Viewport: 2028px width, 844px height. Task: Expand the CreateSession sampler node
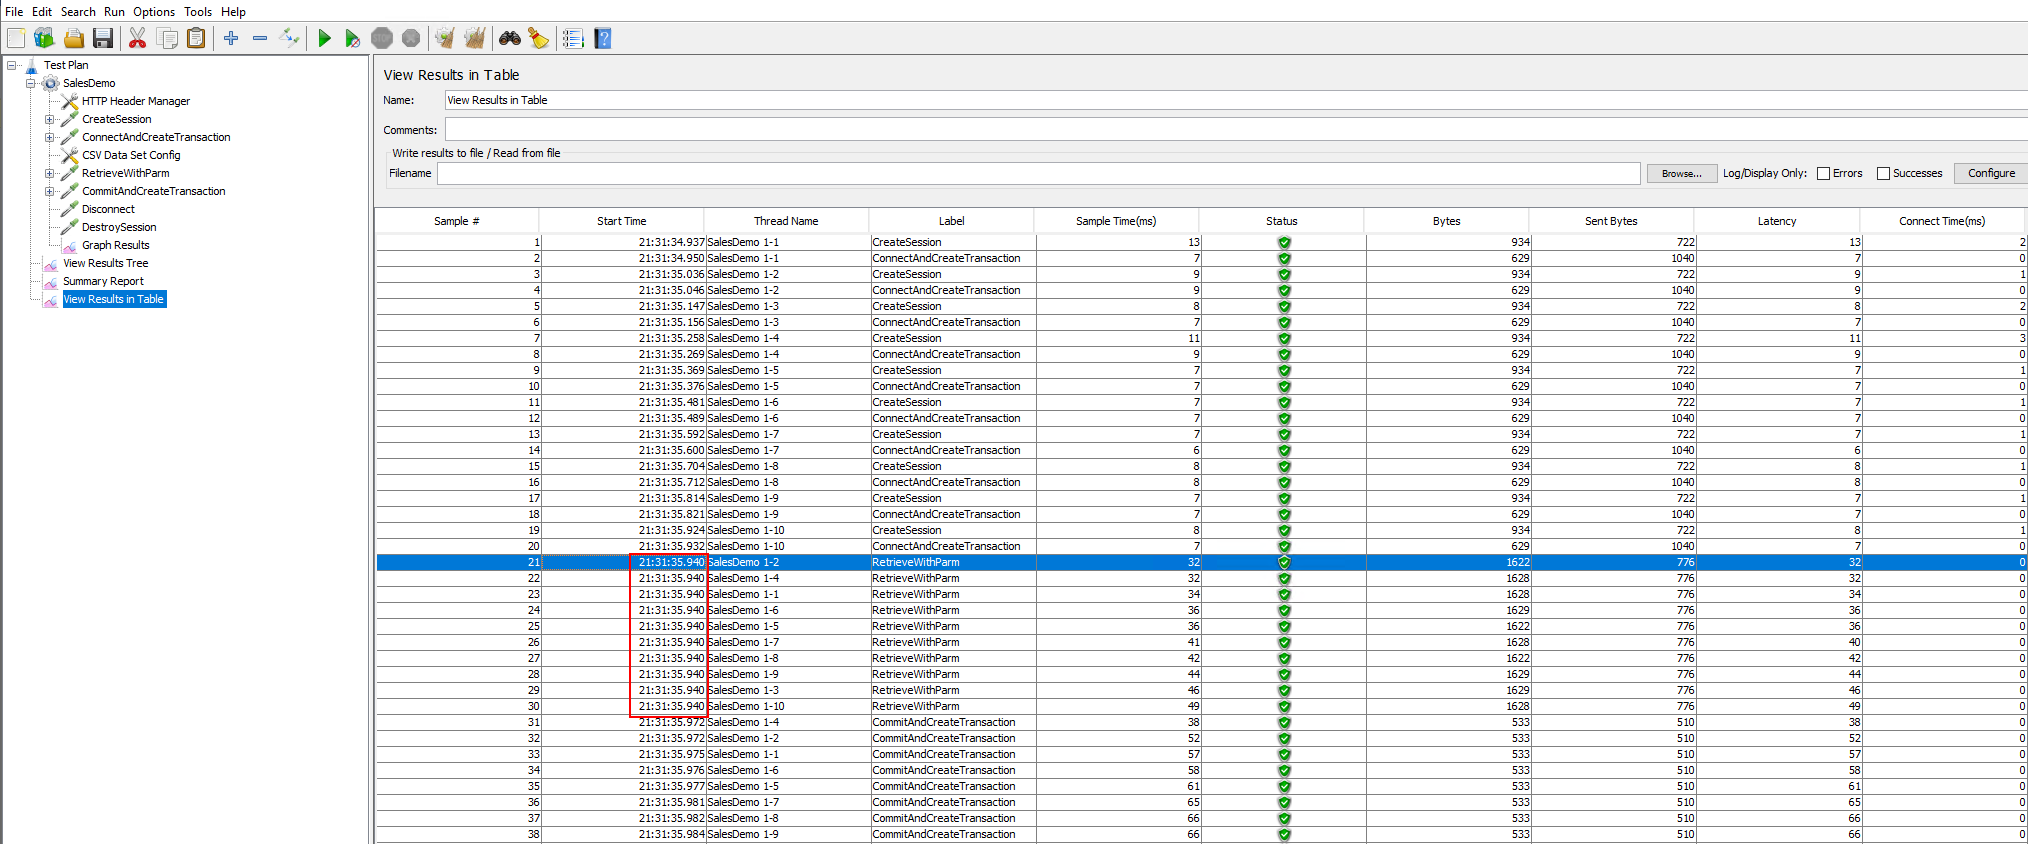tap(49, 119)
